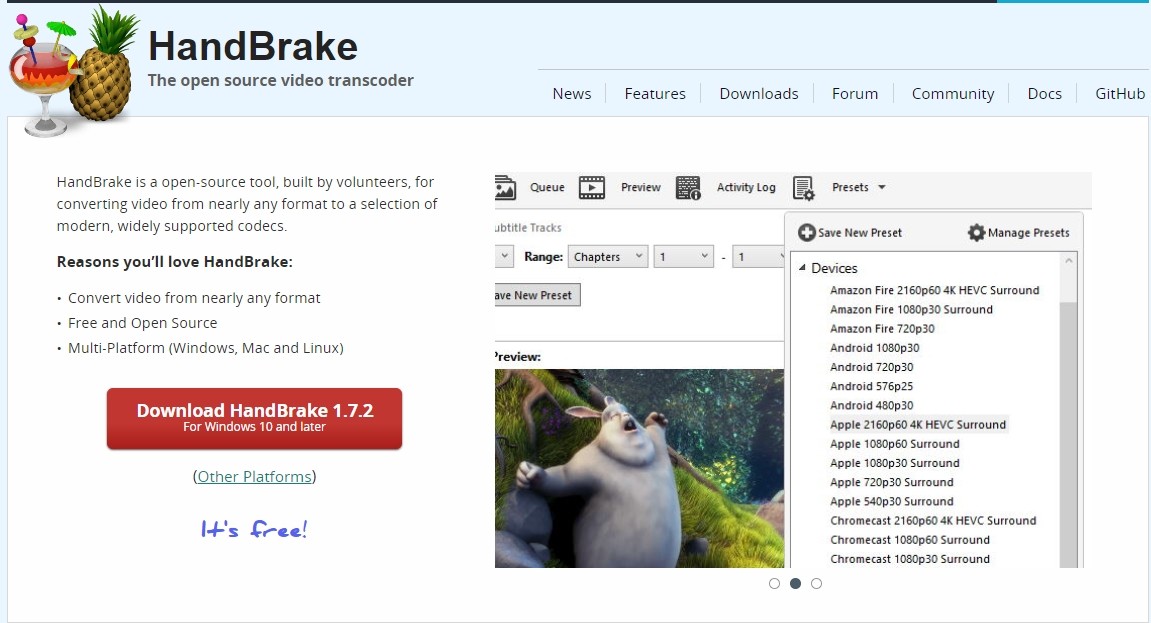Switch to the Community page
This screenshot has height=623, width=1151.
click(952, 93)
